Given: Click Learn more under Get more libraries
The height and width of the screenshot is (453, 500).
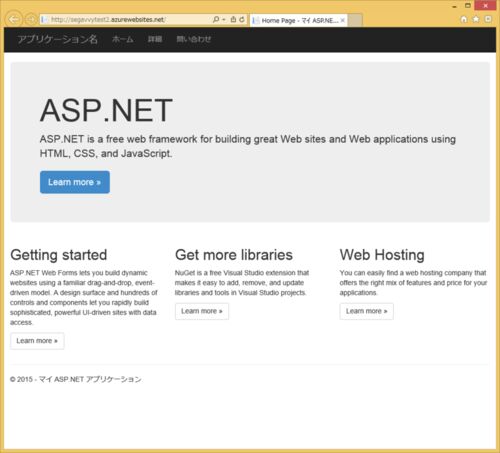Looking at the screenshot, I should [x=202, y=311].
